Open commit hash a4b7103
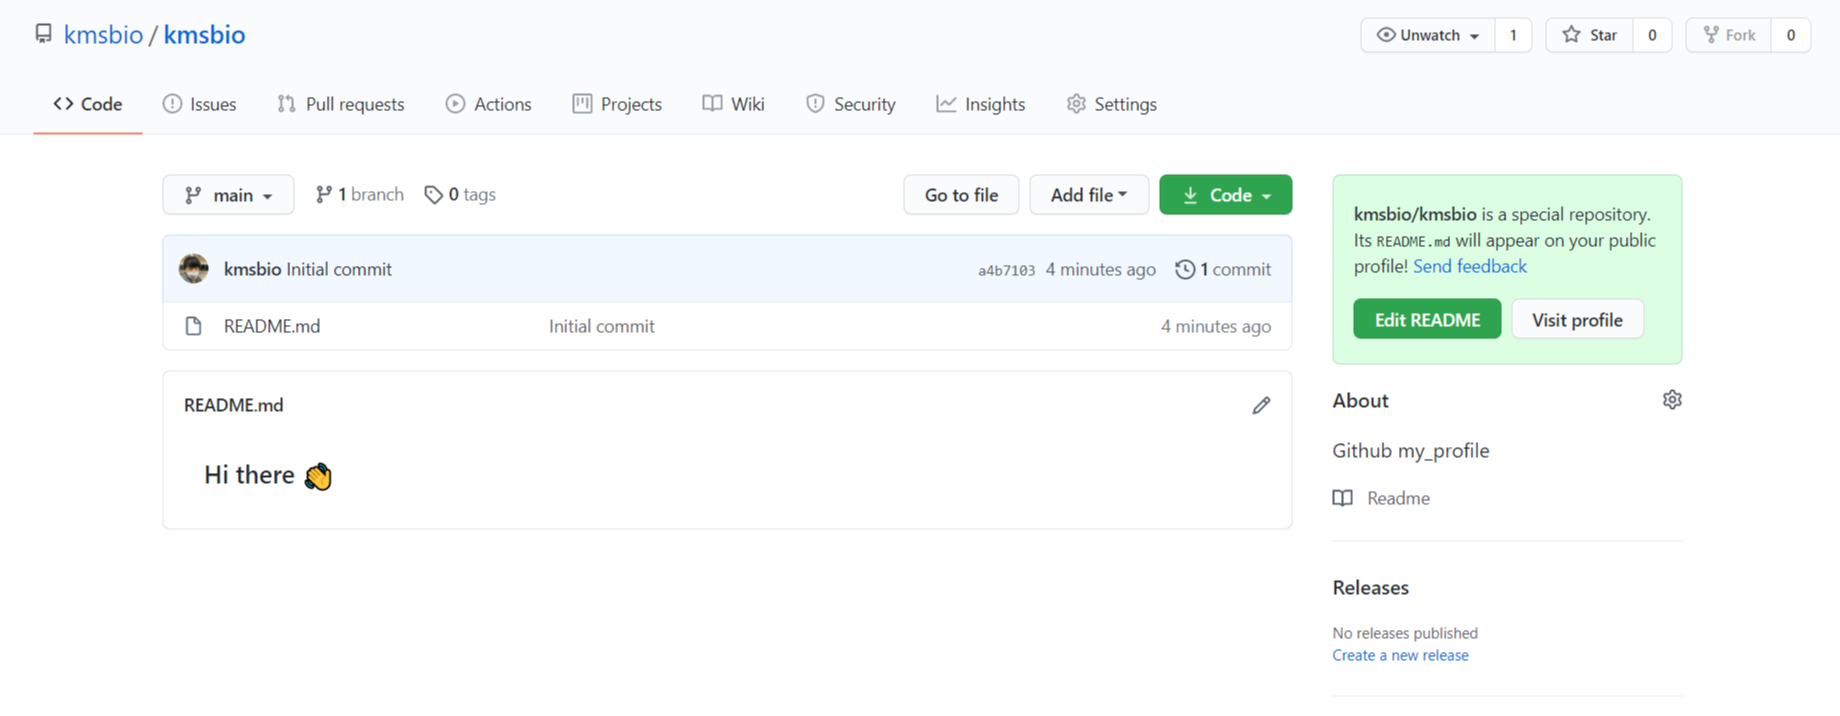The width and height of the screenshot is (1840, 716). pos(1006,270)
